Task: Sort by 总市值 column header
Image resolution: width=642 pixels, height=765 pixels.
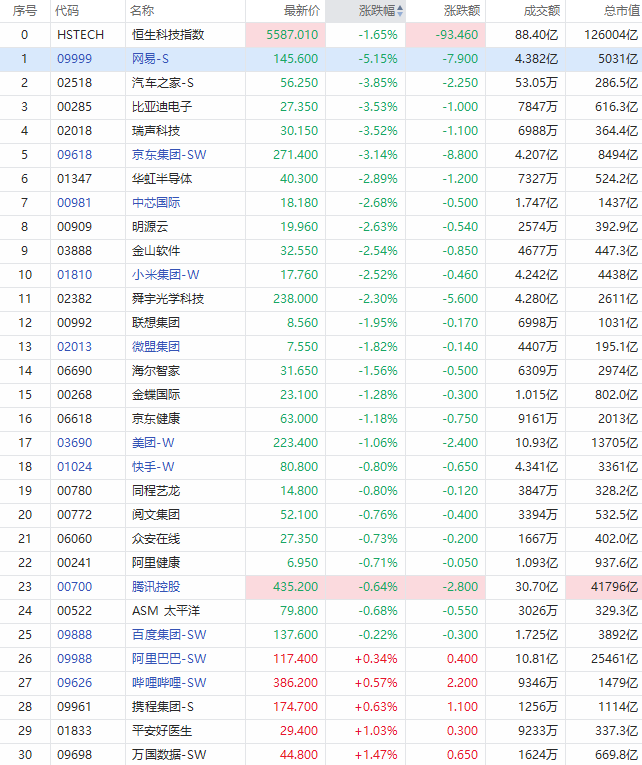Action: 621,11
